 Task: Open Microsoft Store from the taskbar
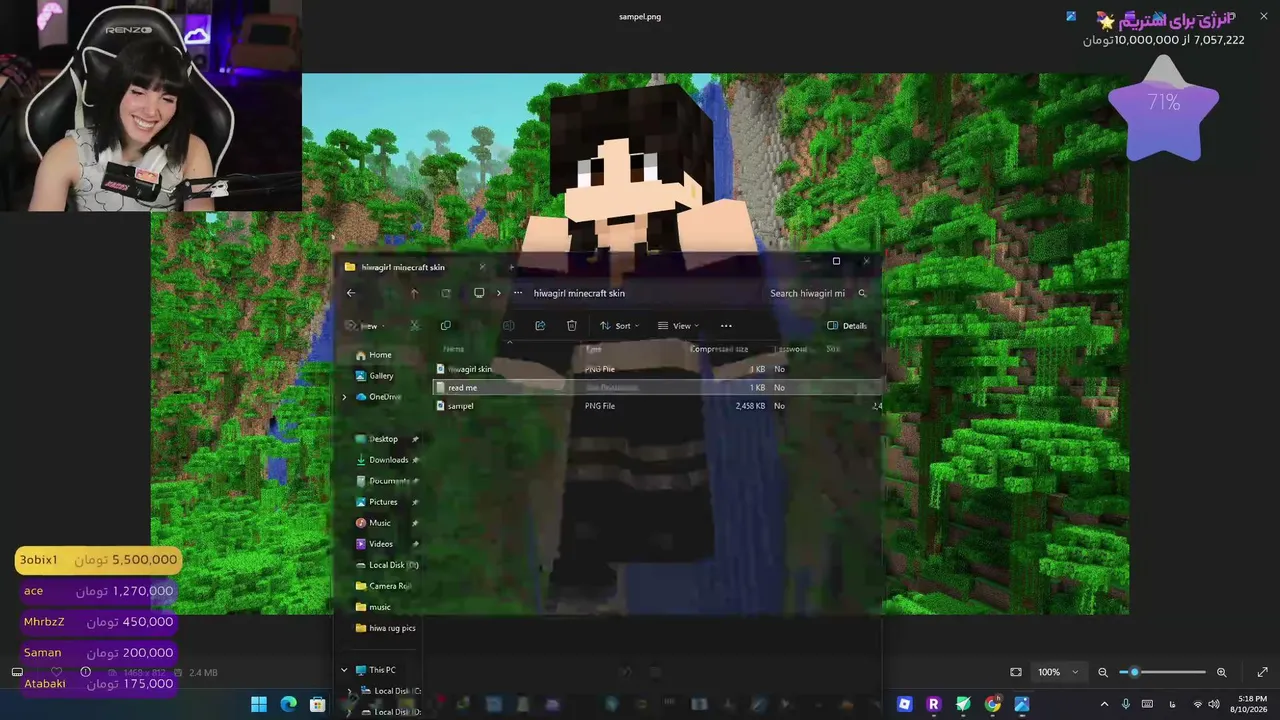(x=317, y=704)
